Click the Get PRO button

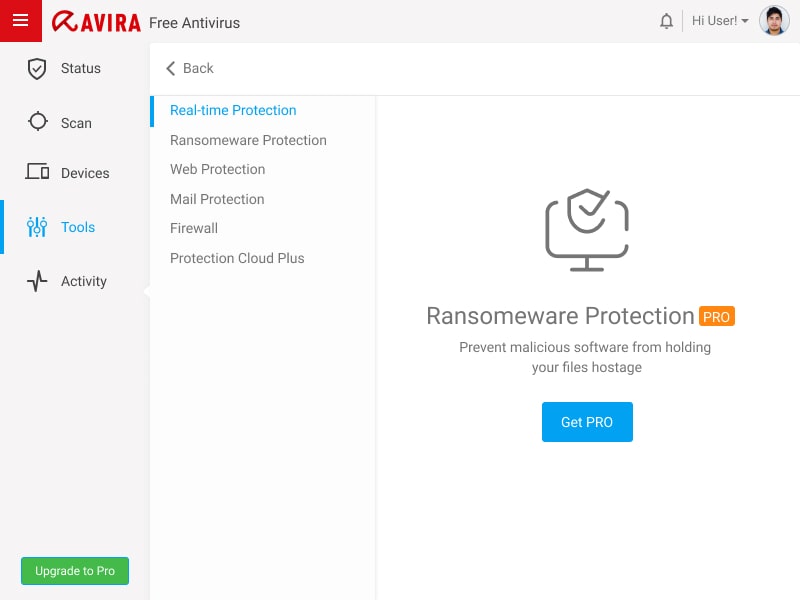587,422
